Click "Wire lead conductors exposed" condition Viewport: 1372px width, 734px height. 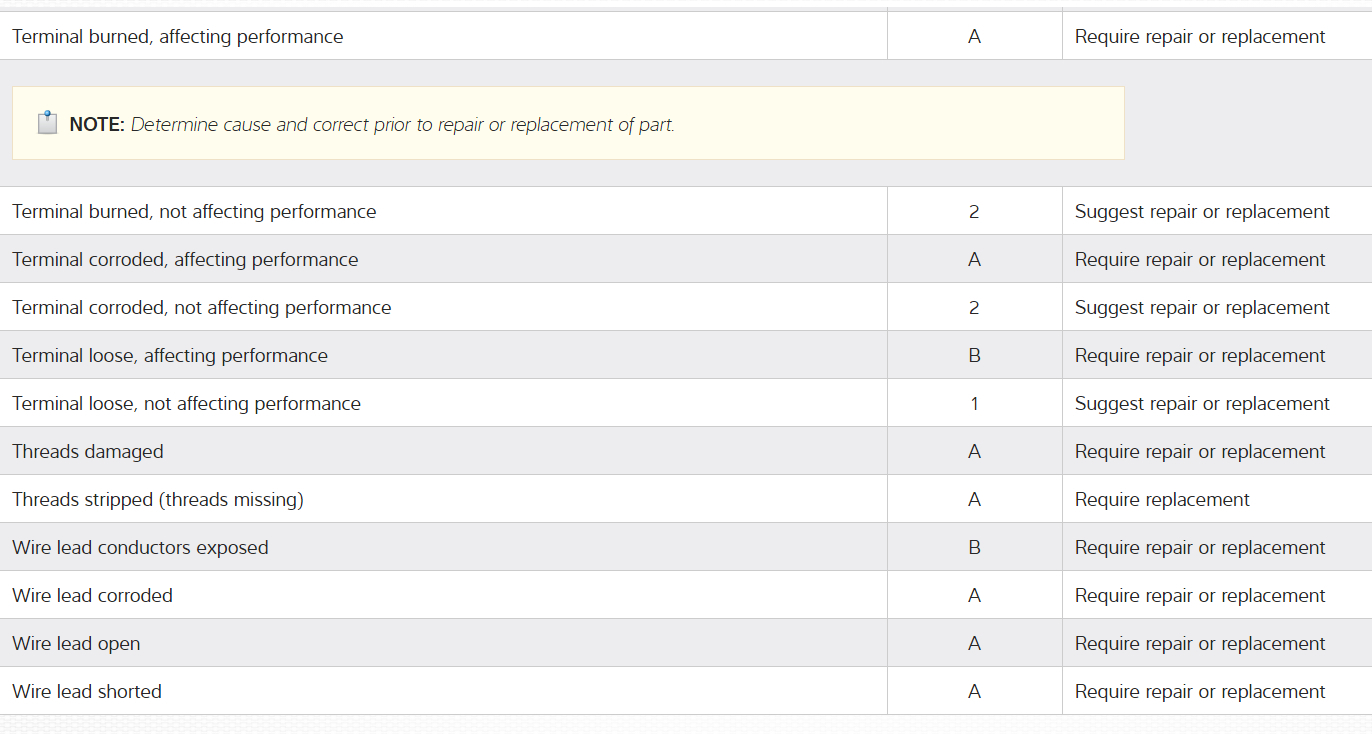(140, 548)
